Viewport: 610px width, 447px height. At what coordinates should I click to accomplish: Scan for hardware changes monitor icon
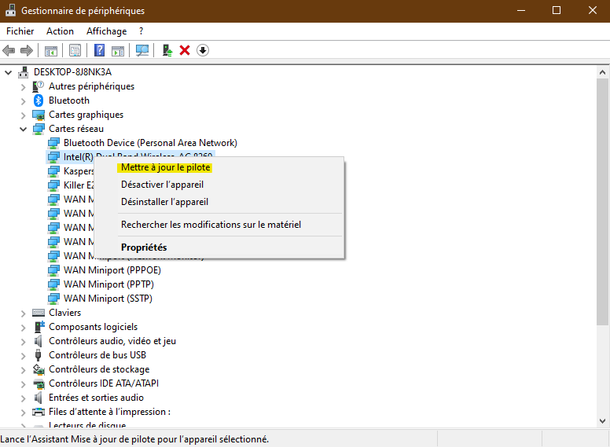(x=142, y=51)
